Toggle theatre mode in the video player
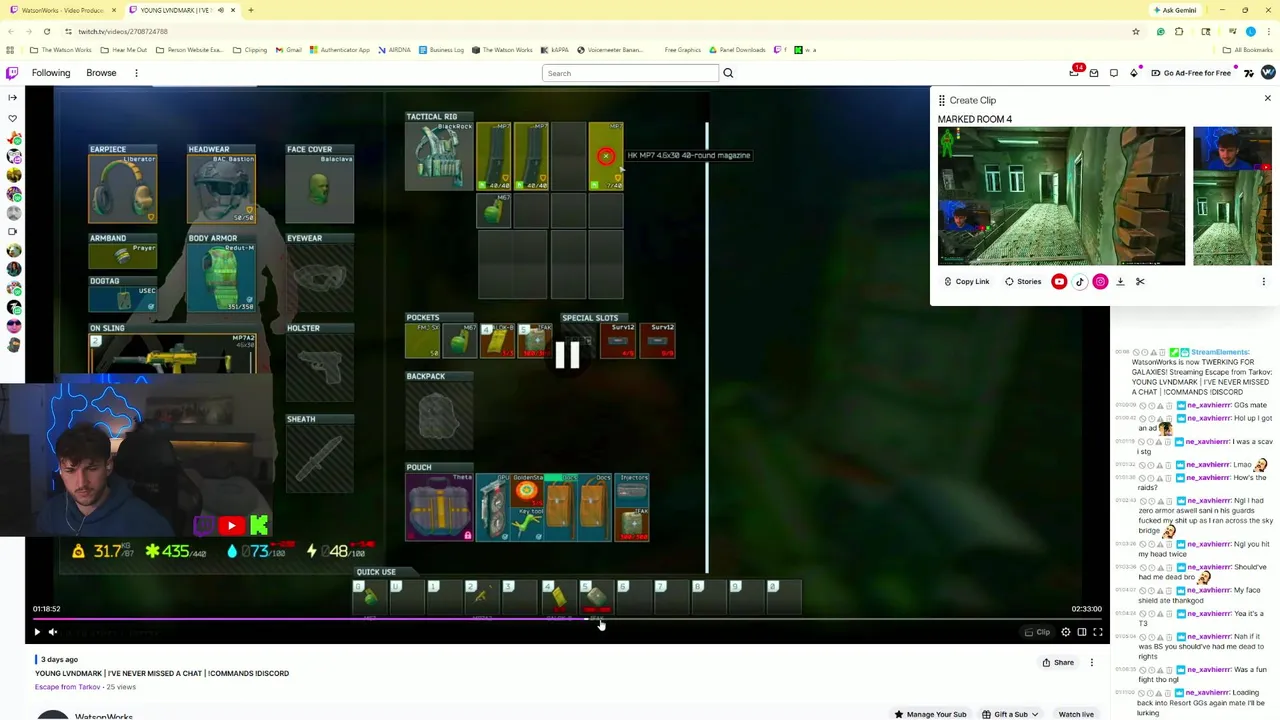This screenshot has width=1280, height=720. (x=1082, y=632)
